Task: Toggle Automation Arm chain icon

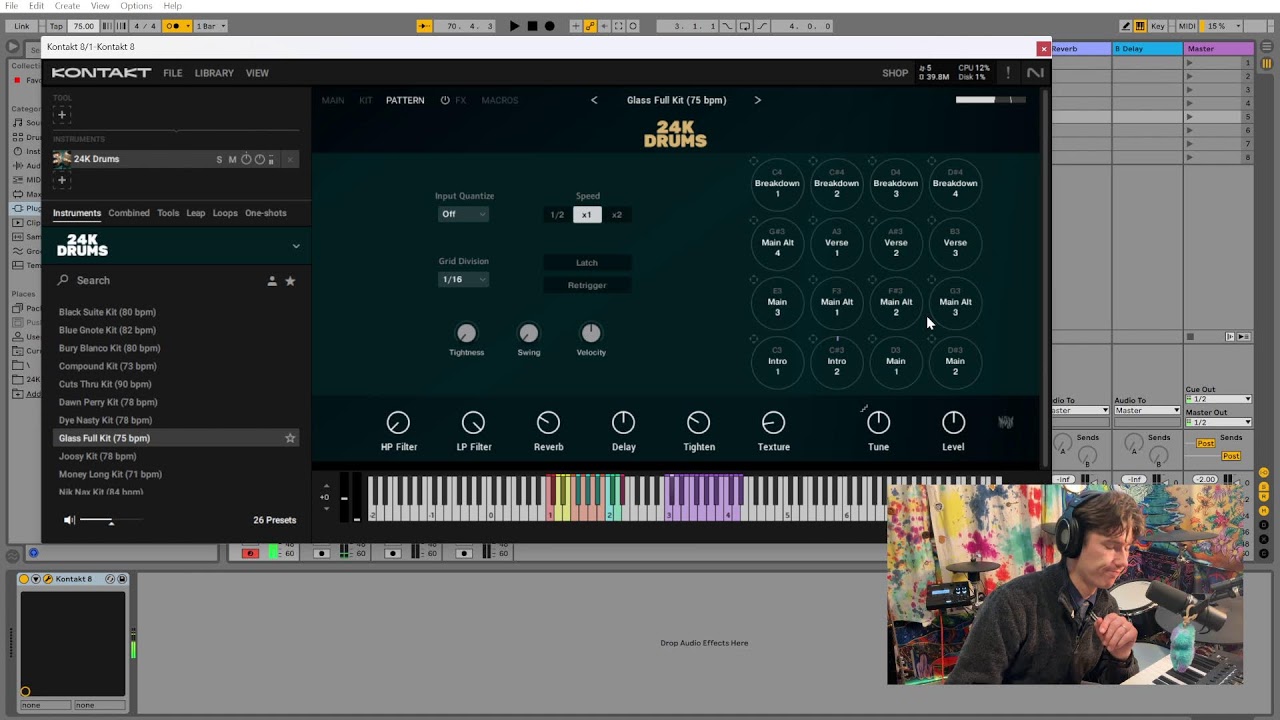Action: coord(591,26)
